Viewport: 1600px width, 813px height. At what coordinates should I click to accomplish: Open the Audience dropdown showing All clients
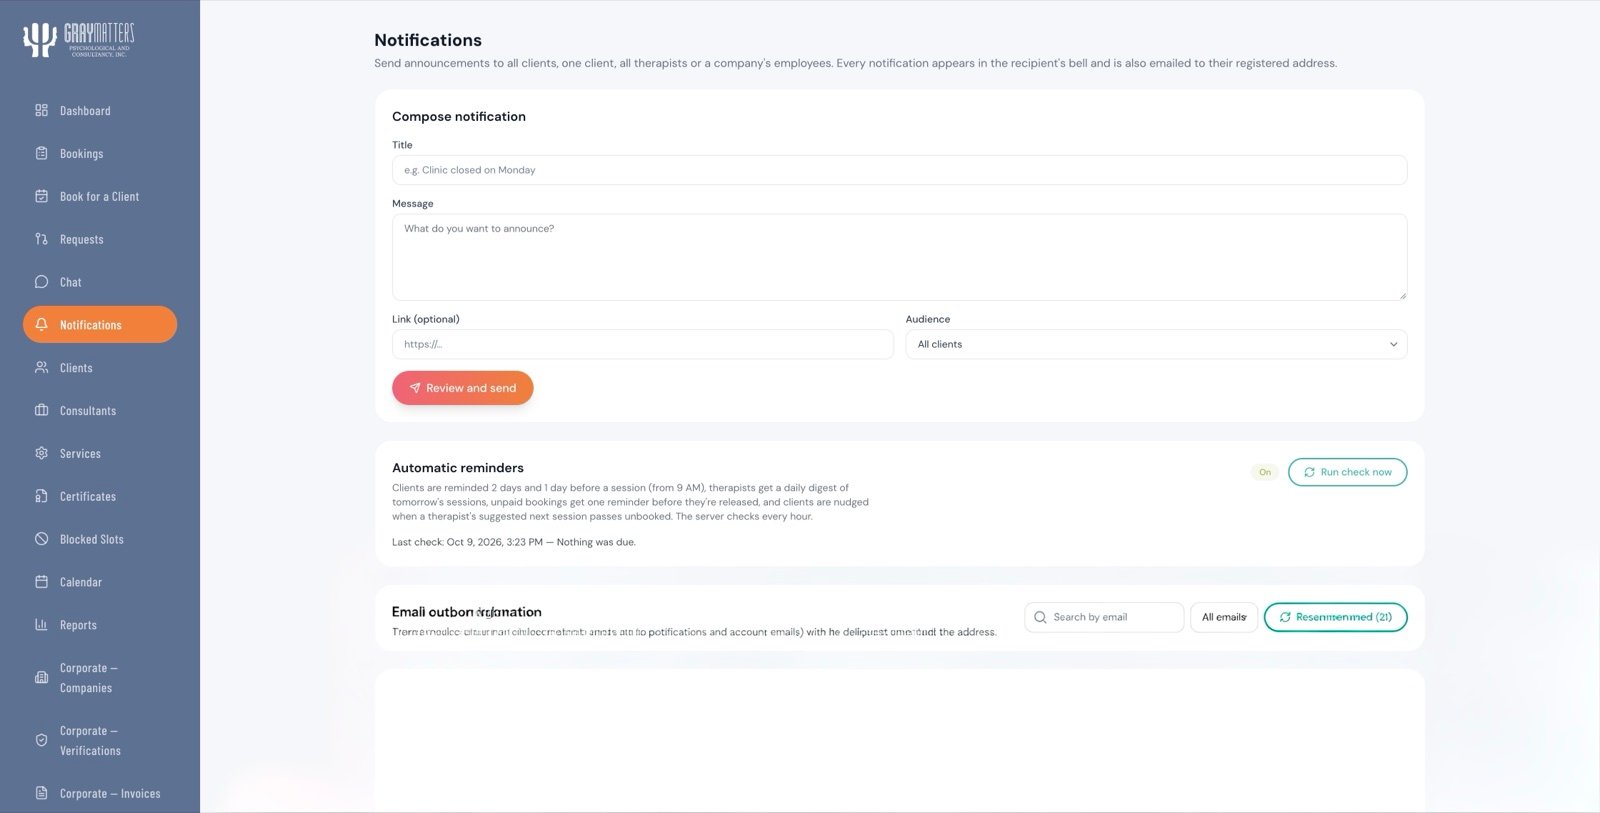pyautogui.click(x=1156, y=344)
